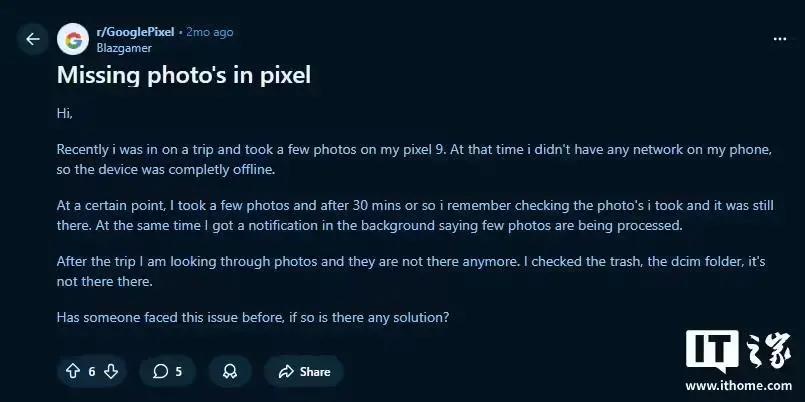
Task: Click the comment count number 5
Action: 179,372
